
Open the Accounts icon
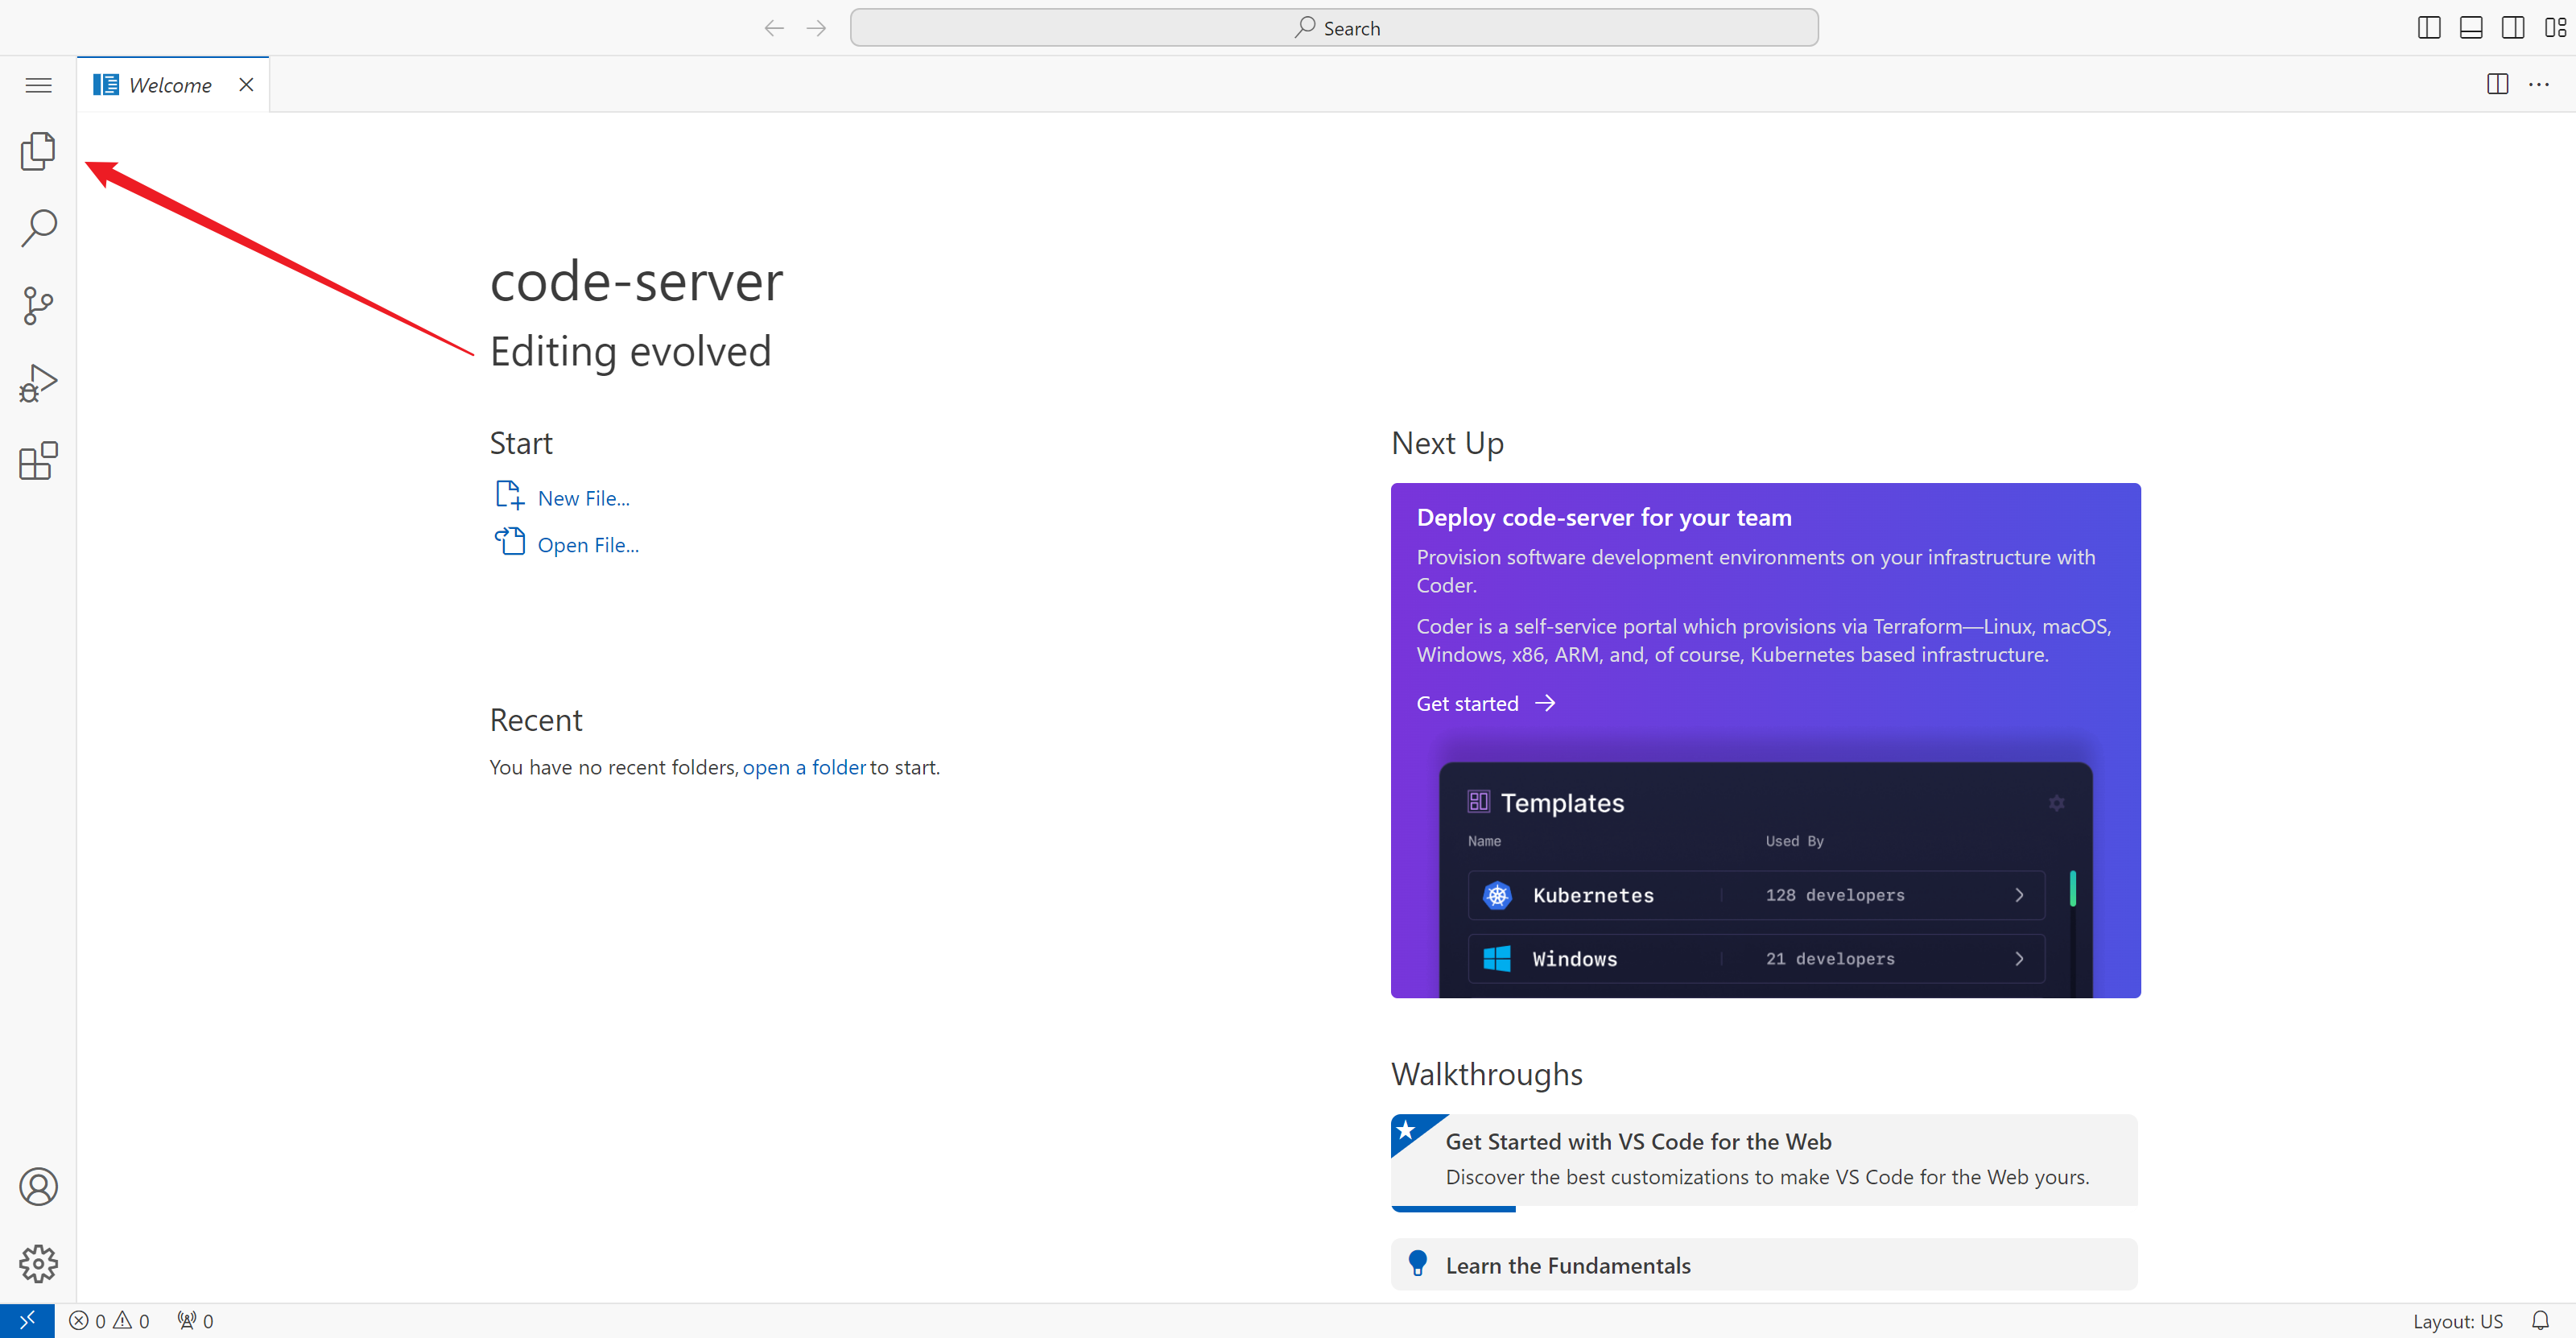coord(38,1186)
